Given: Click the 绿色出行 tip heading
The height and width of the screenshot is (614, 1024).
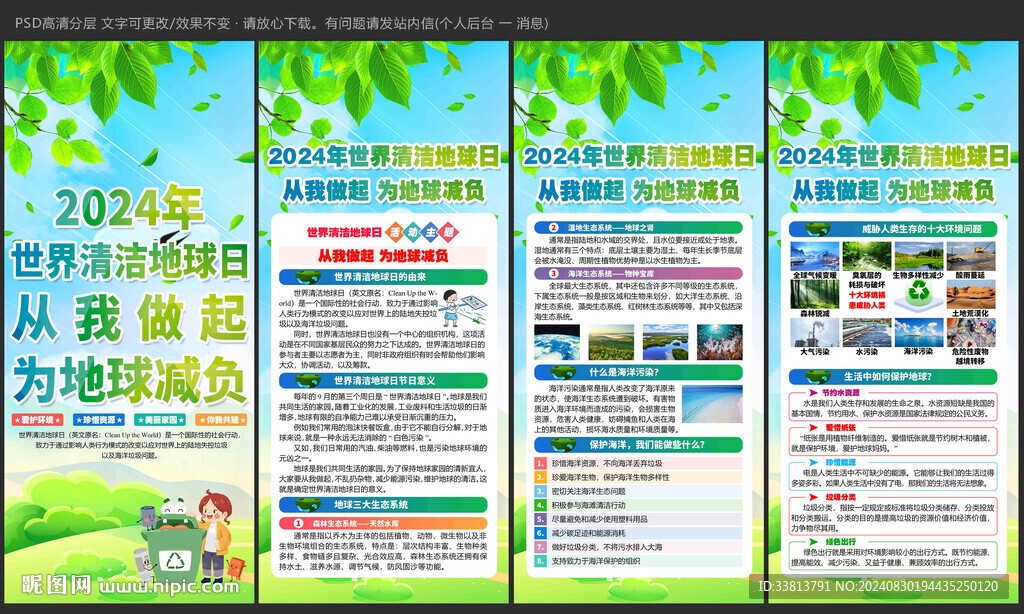Looking at the screenshot, I should (x=840, y=541).
